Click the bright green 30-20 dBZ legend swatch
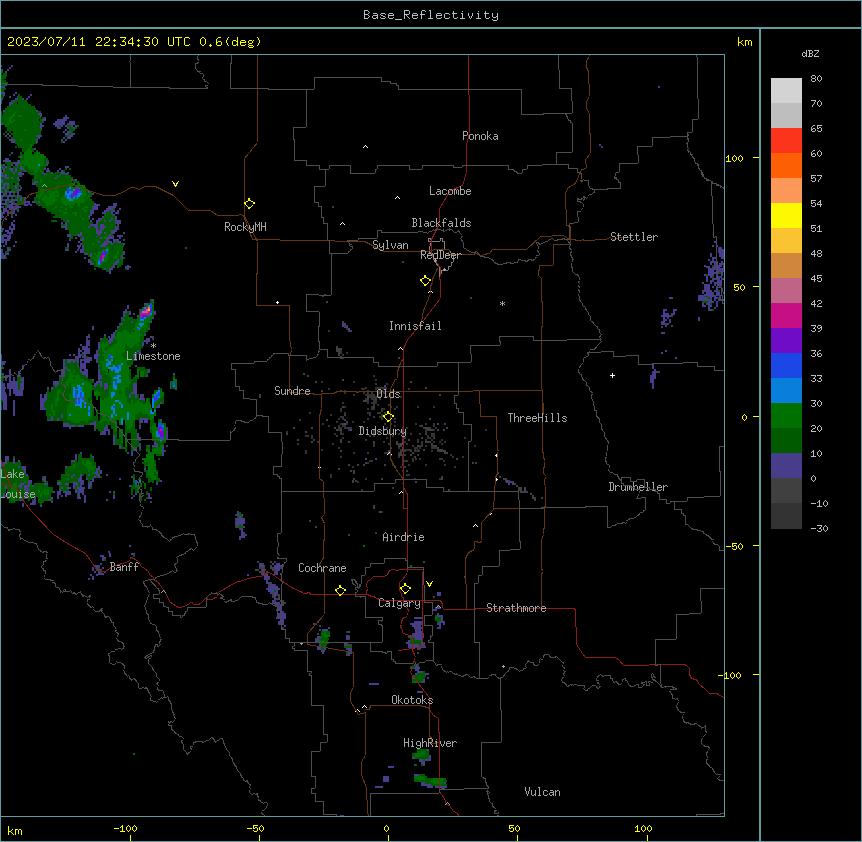 click(x=786, y=416)
